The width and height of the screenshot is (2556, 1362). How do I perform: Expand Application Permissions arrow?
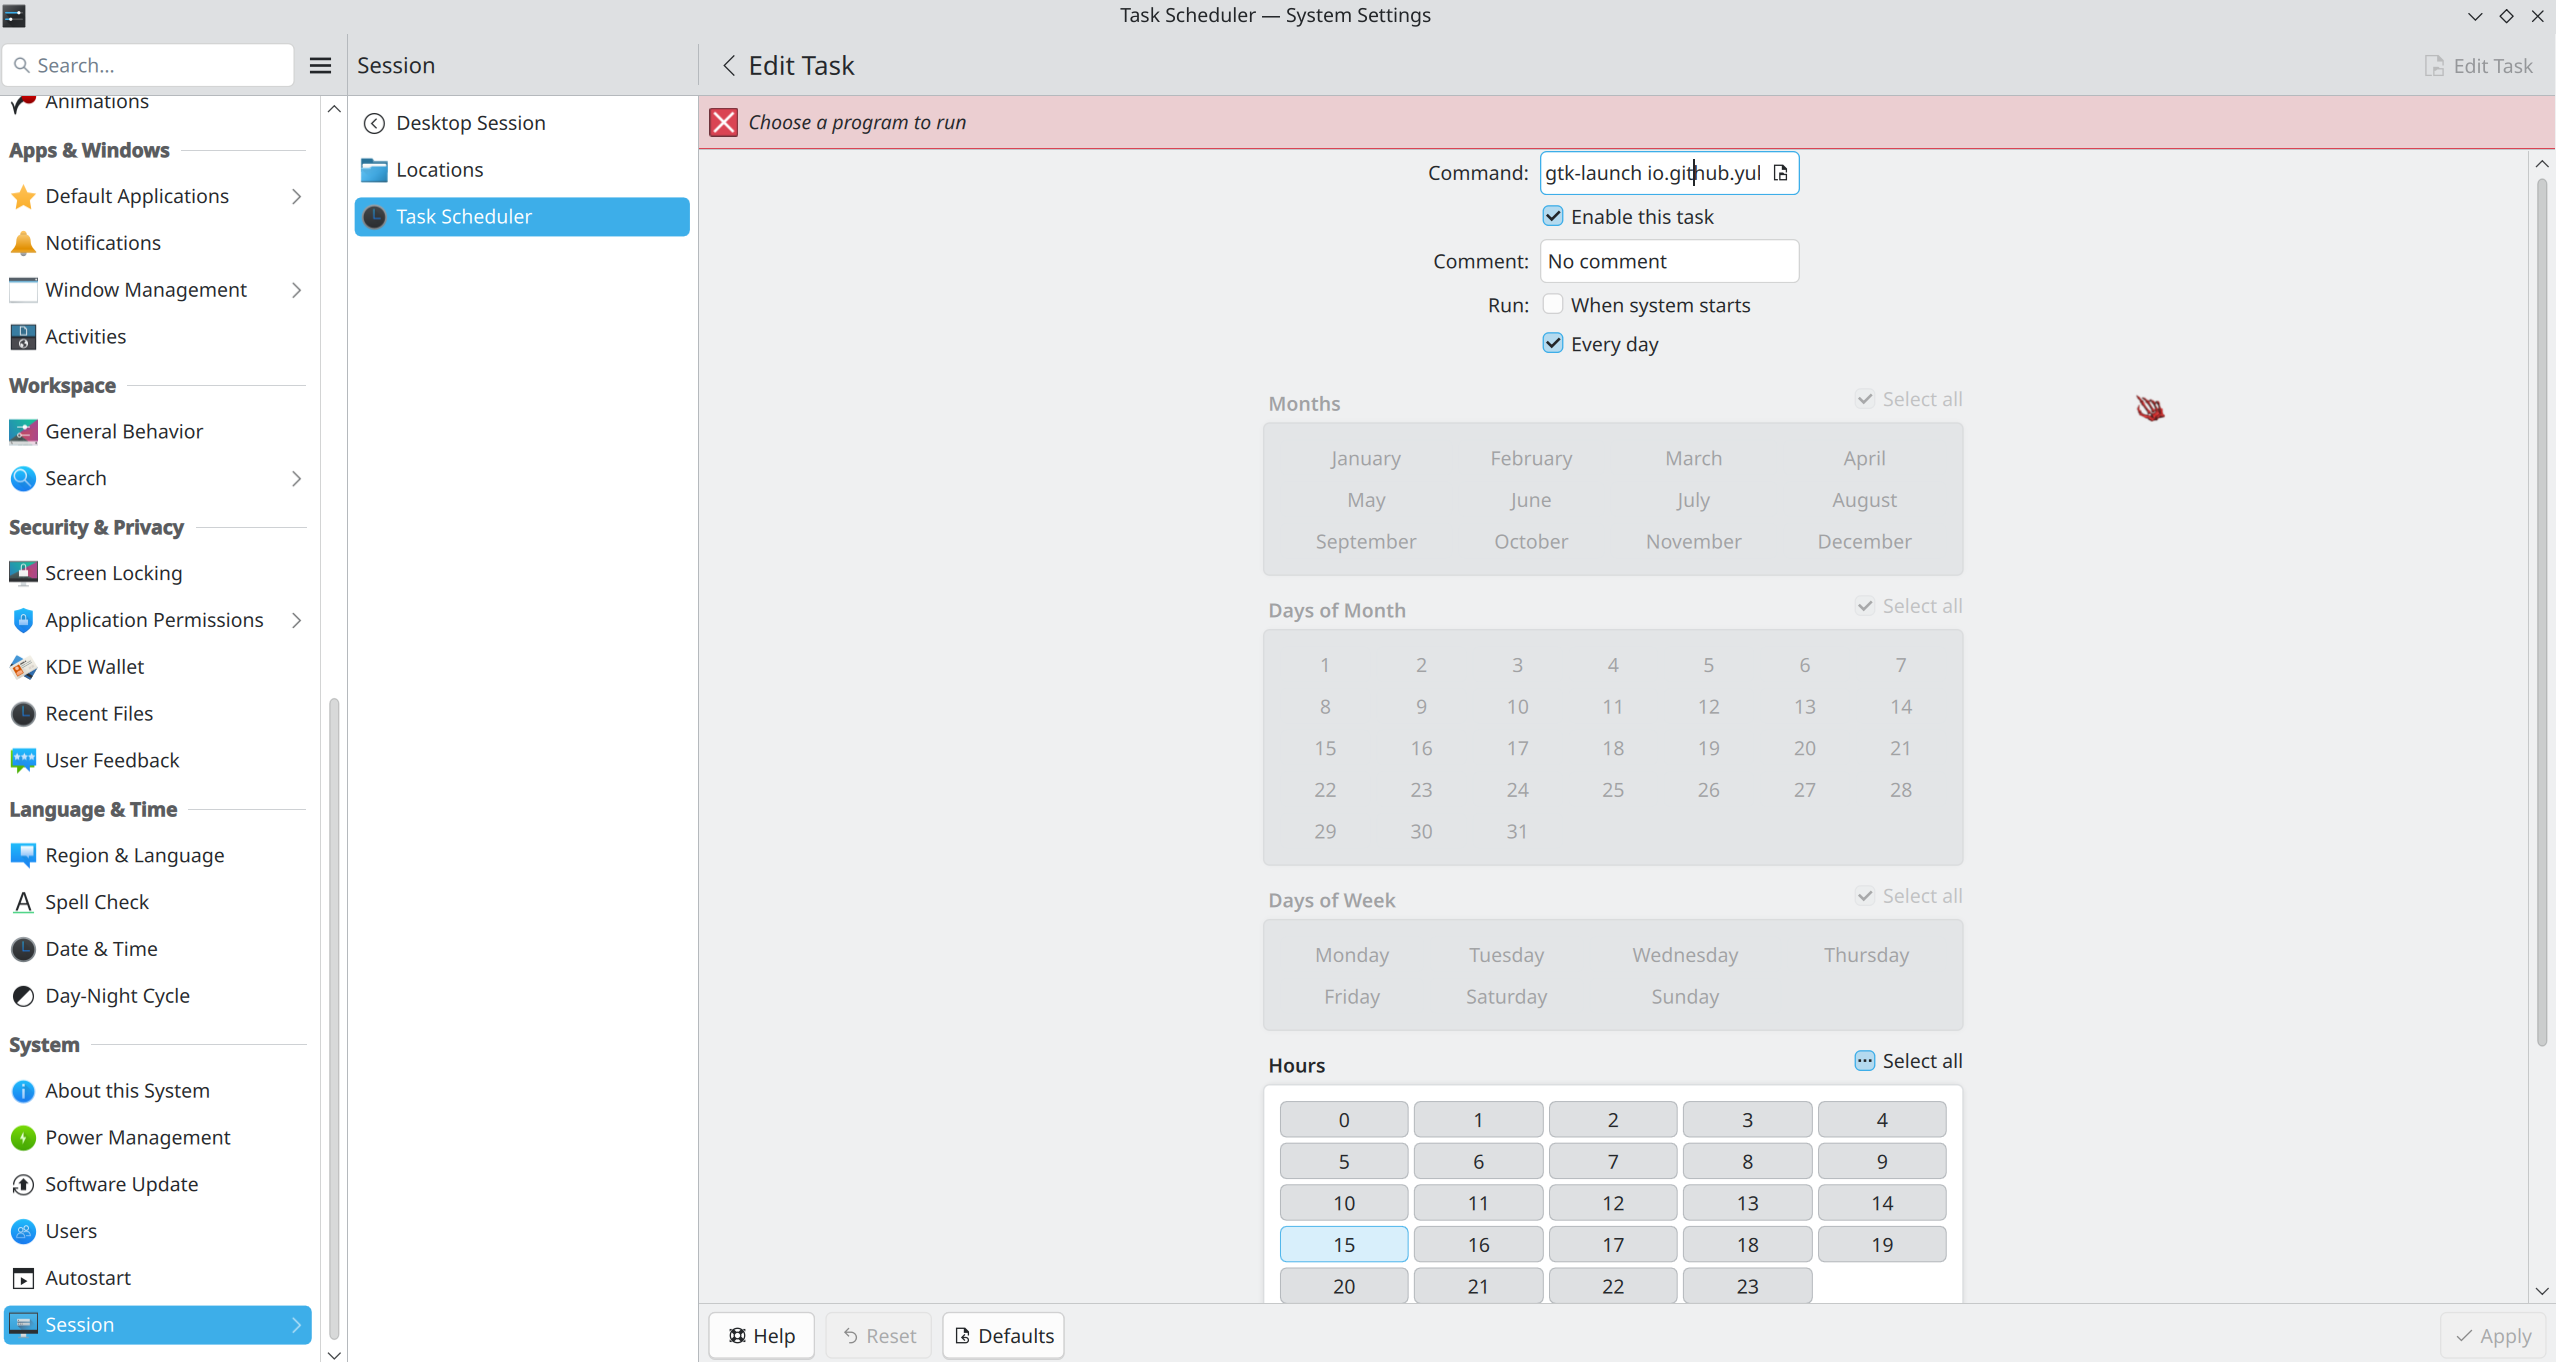point(296,620)
